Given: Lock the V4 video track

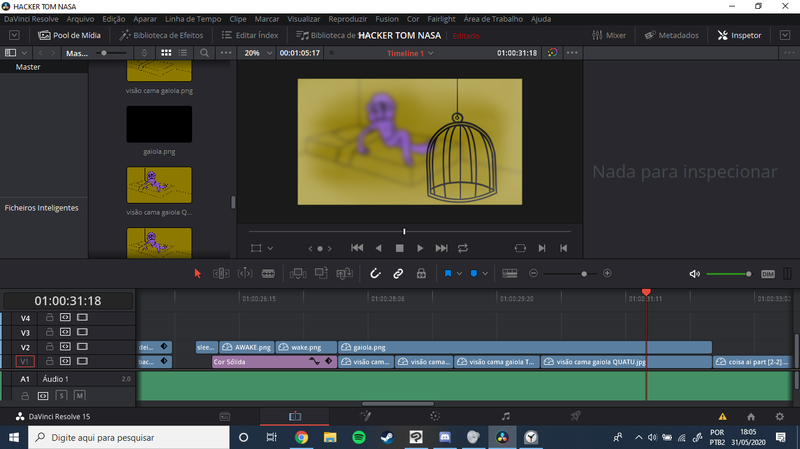Looking at the screenshot, I should pyautogui.click(x=49, y=317).
